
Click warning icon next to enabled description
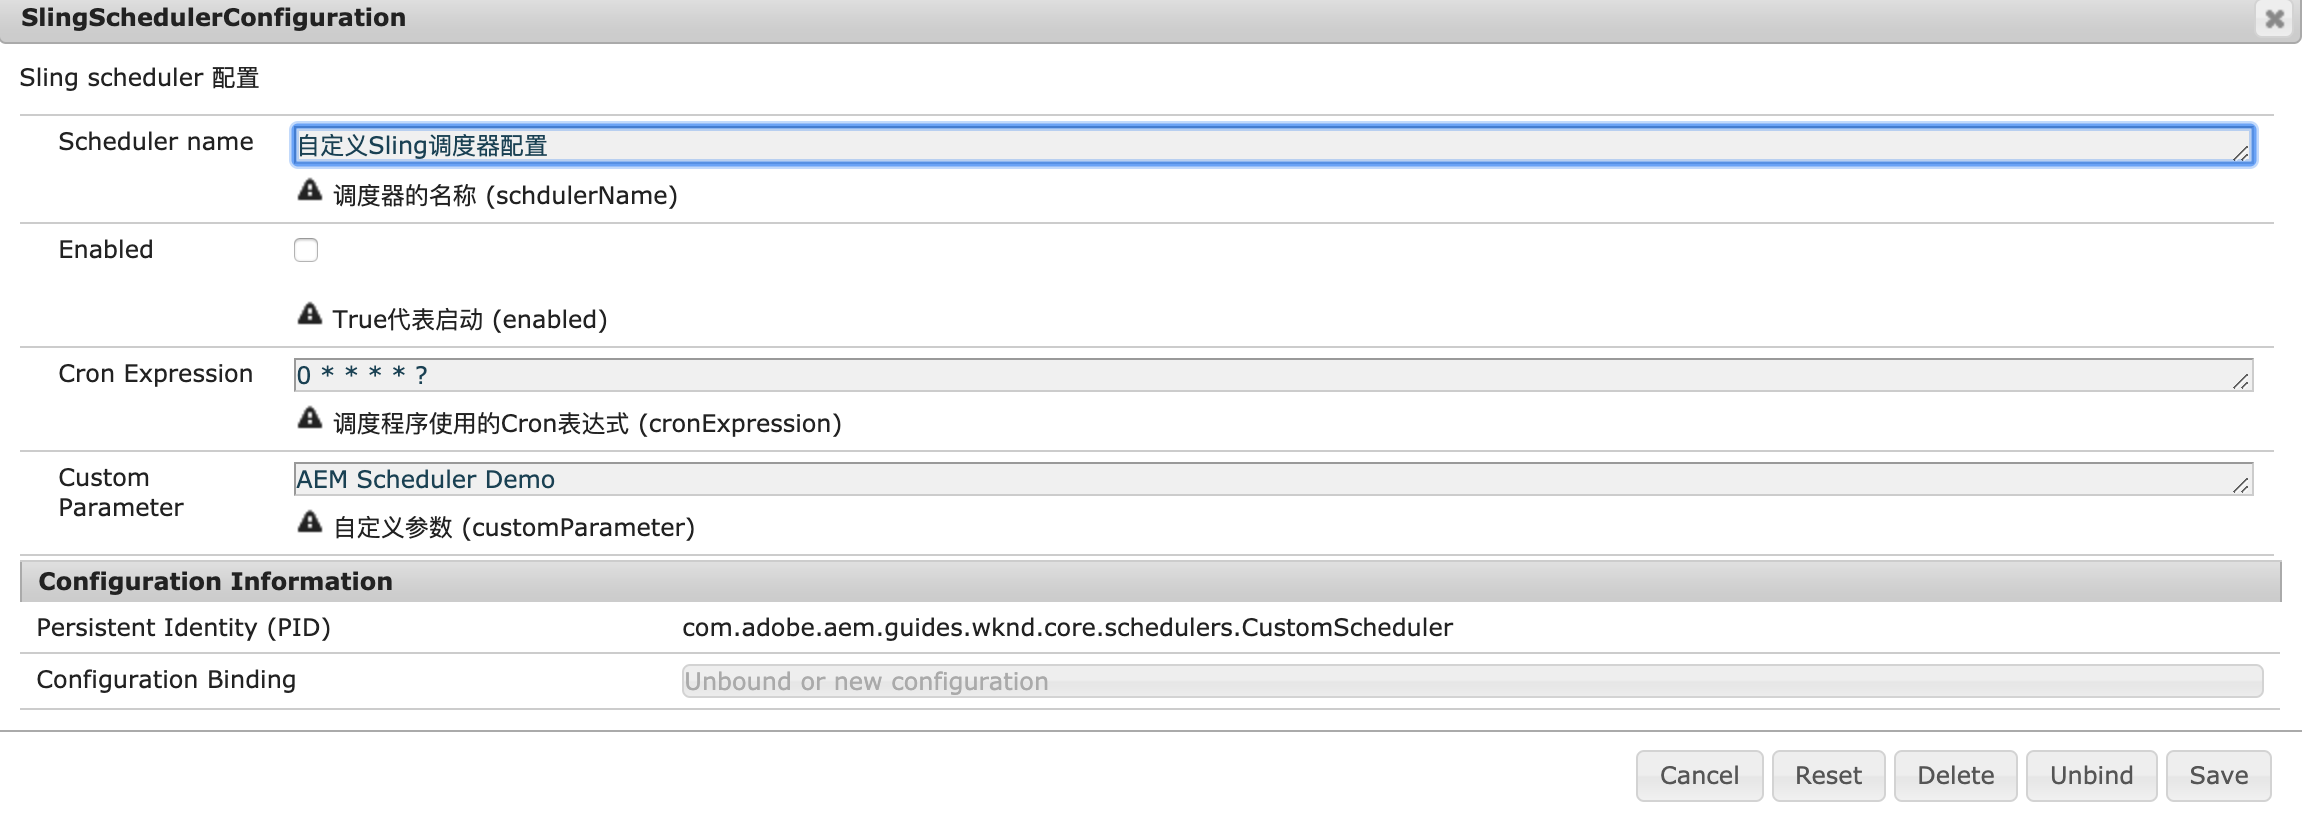coord(310,314)
